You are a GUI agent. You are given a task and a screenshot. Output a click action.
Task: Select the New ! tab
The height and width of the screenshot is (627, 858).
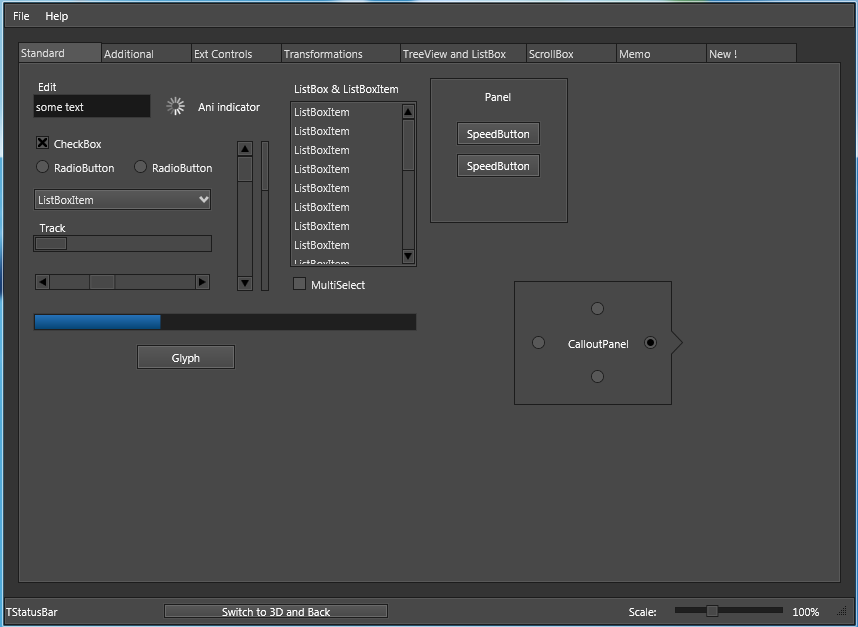tap(751, 54)
